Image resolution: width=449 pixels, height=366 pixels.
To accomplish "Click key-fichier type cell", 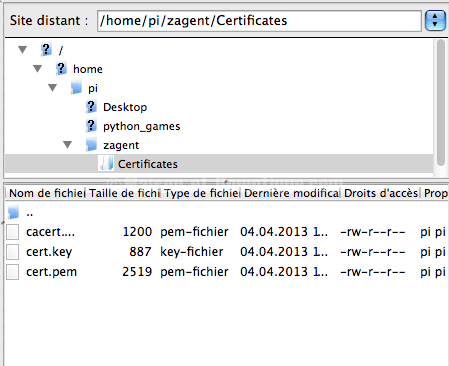I will pos(192,252).
